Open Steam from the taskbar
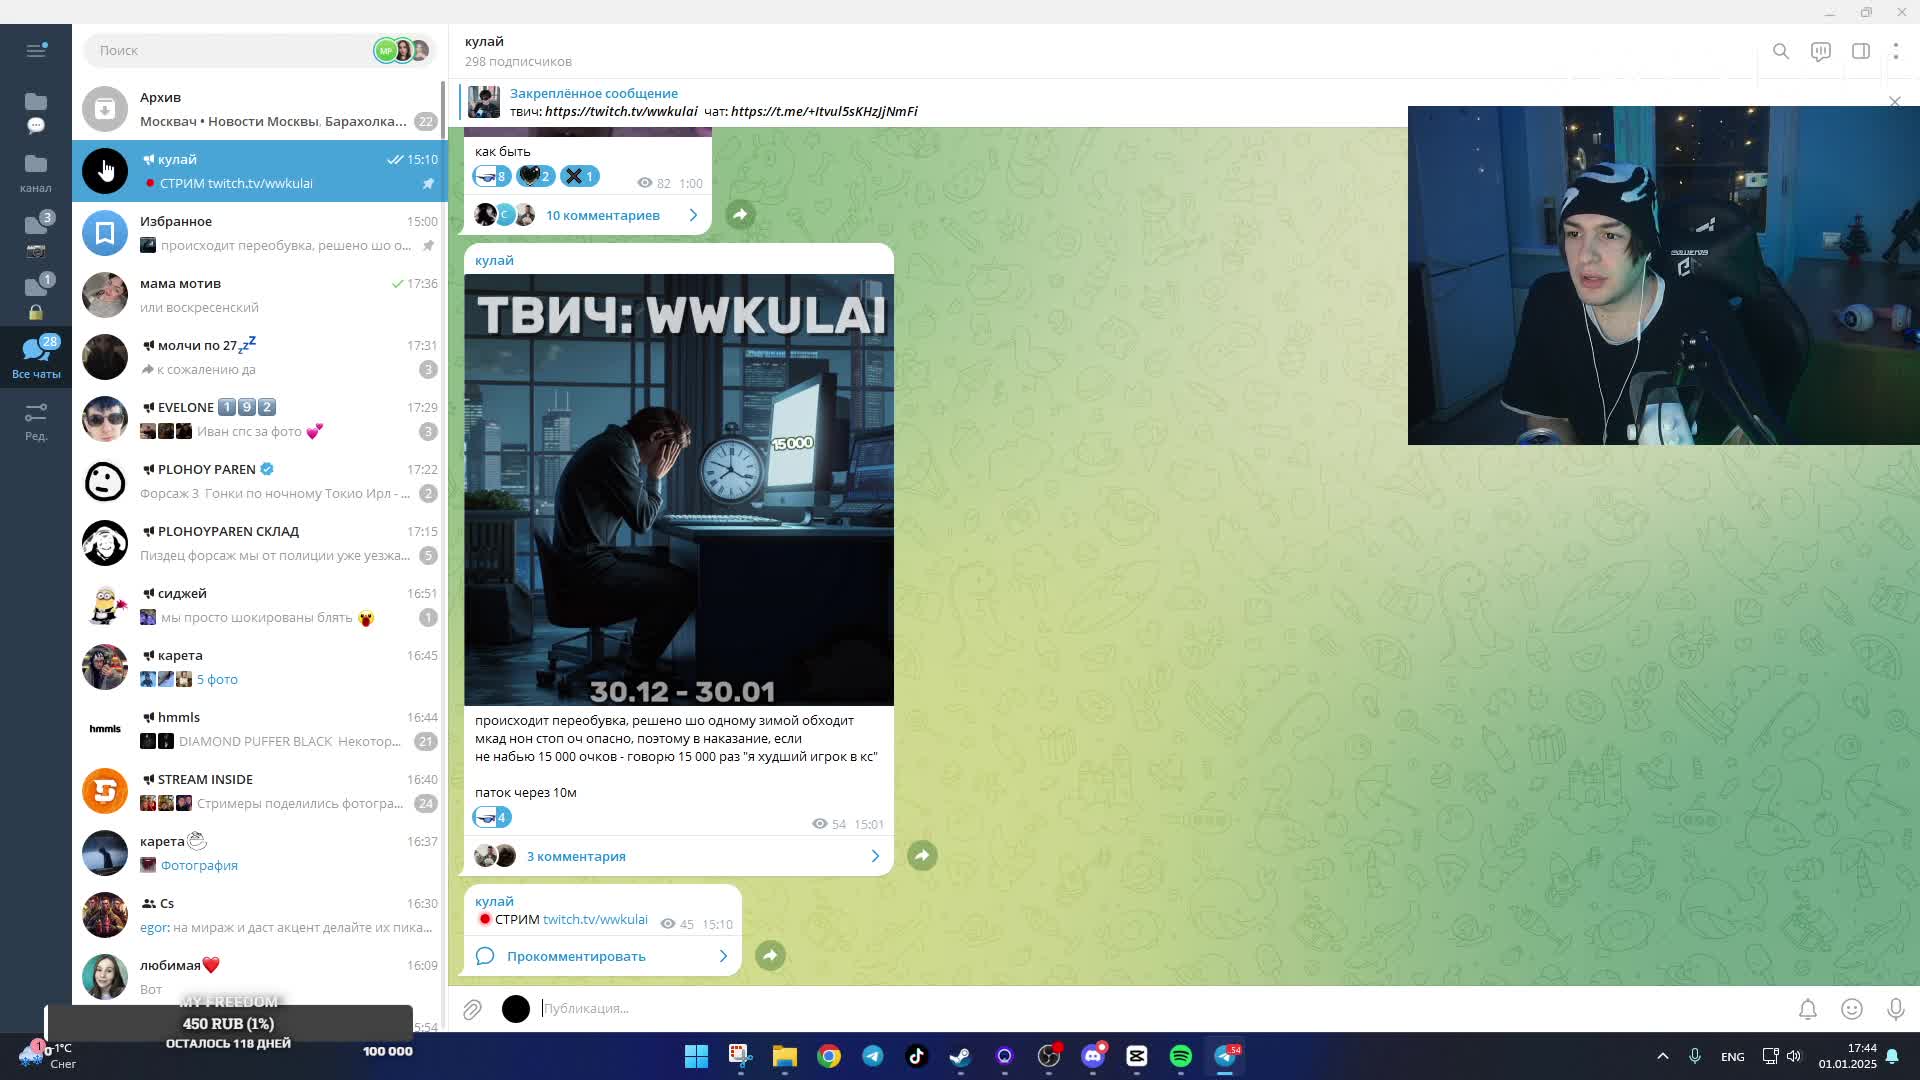1920x1080 pixels. click(960, 1056)
